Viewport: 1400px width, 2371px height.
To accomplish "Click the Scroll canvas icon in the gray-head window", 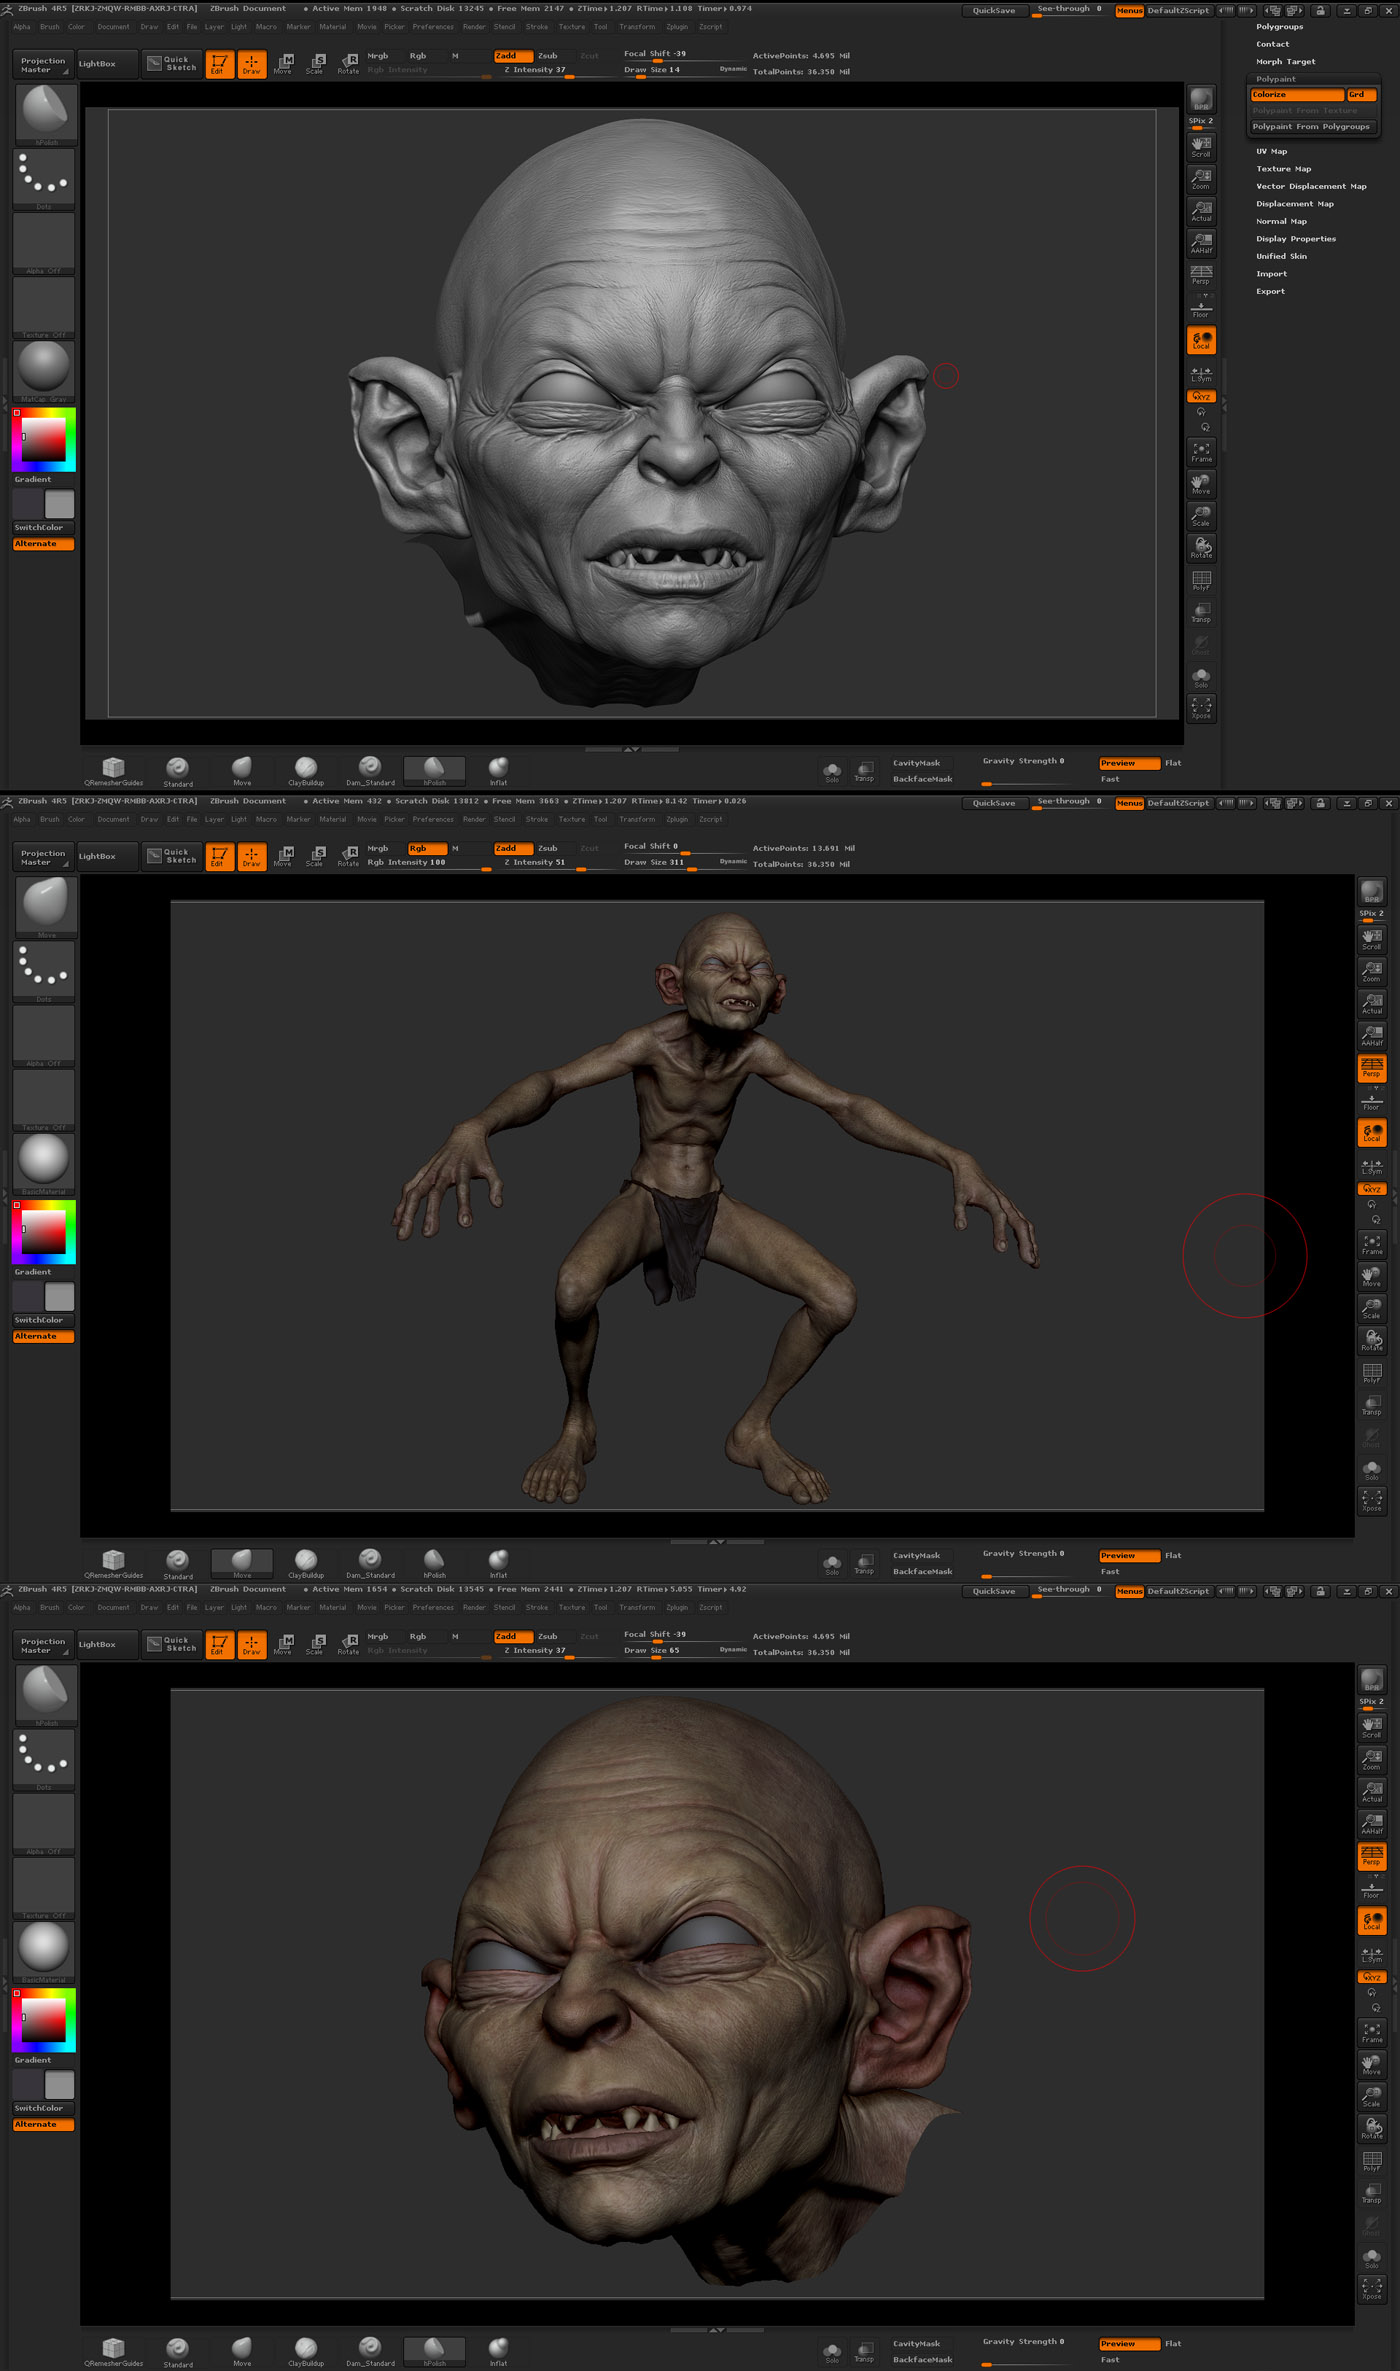I will coord(1201,147).
